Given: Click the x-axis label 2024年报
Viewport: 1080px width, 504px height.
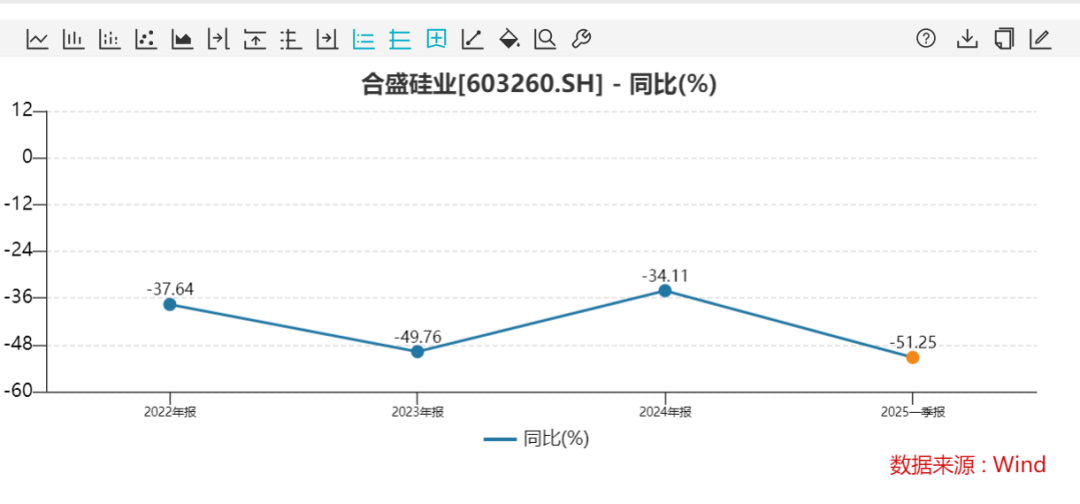Looking at the screenshot, I should coord(665,412).
